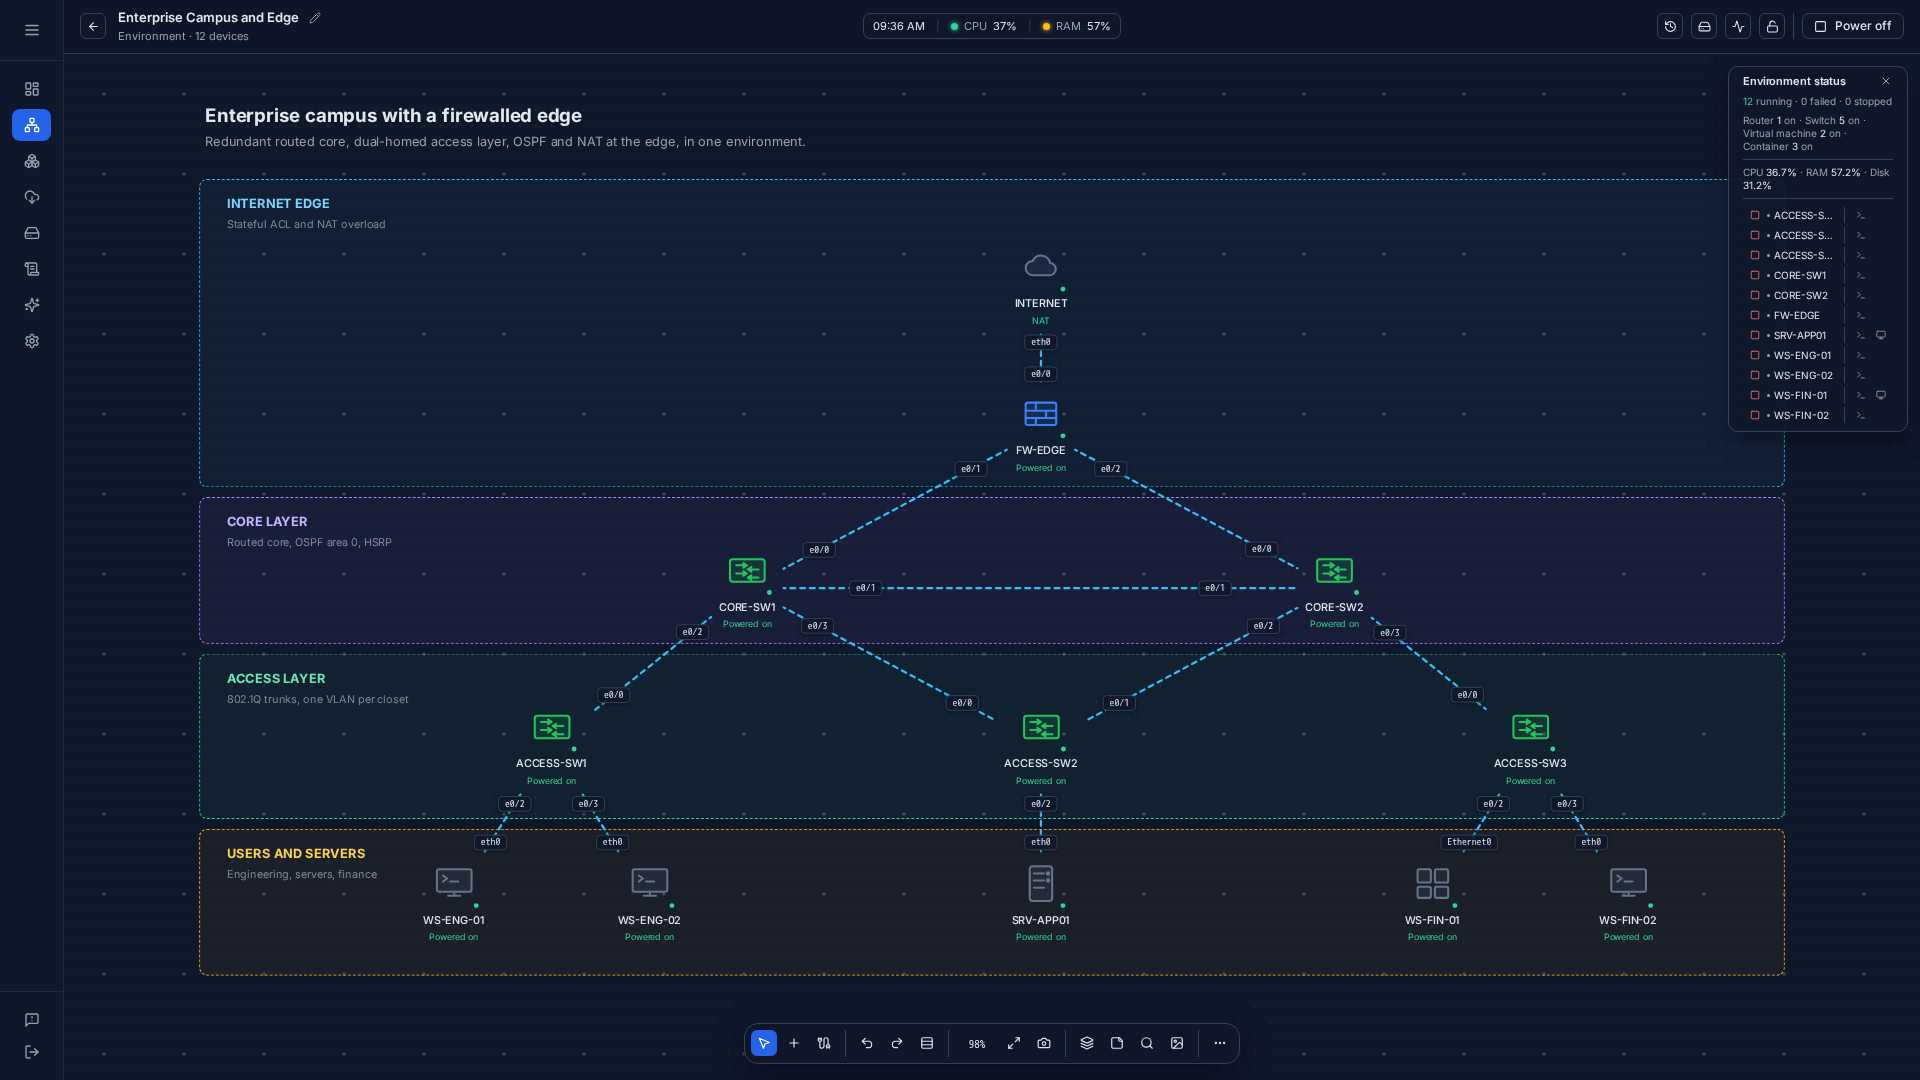This screenshot has width=1920, height=1080.
Task: Open the search magnifier in the toolbar
Action: pos(1147,1044)
